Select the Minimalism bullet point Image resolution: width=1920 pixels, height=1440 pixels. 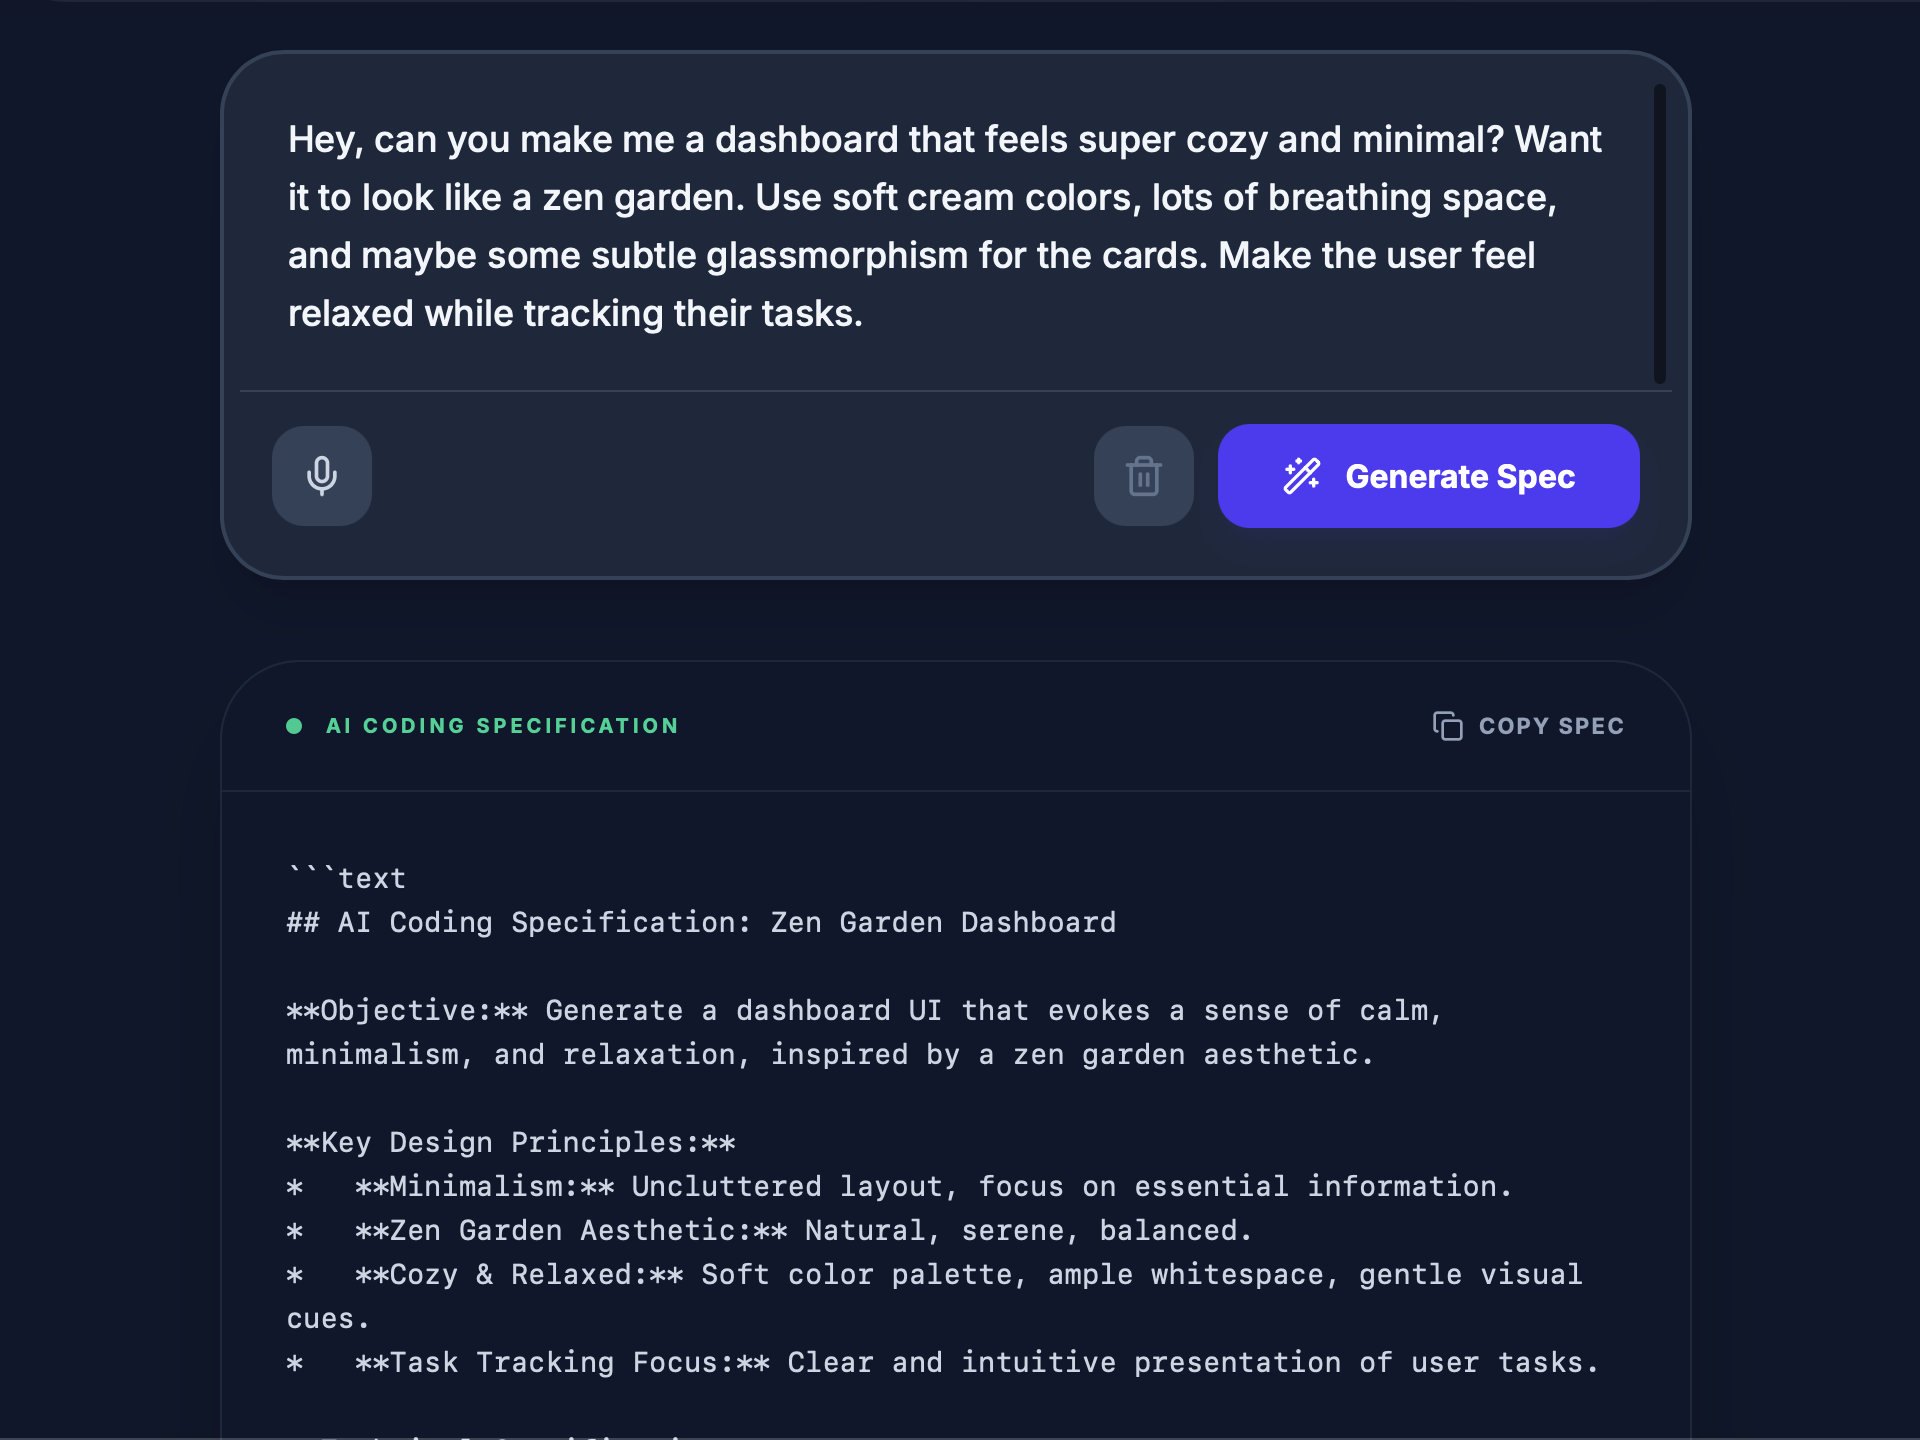(x=900, y=1186)
